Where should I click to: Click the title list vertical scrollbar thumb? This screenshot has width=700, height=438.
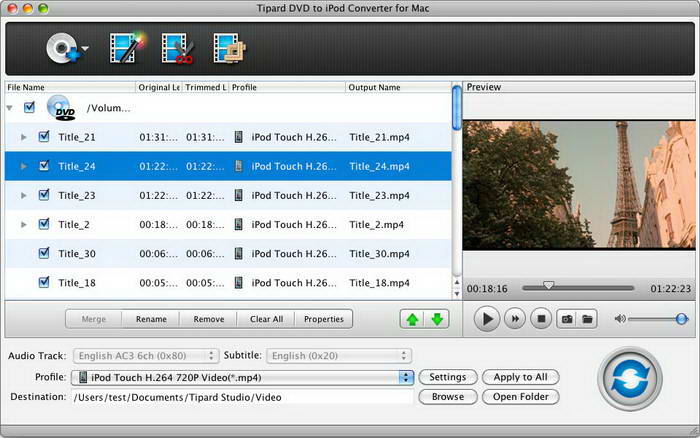click(x=456, y=108)
